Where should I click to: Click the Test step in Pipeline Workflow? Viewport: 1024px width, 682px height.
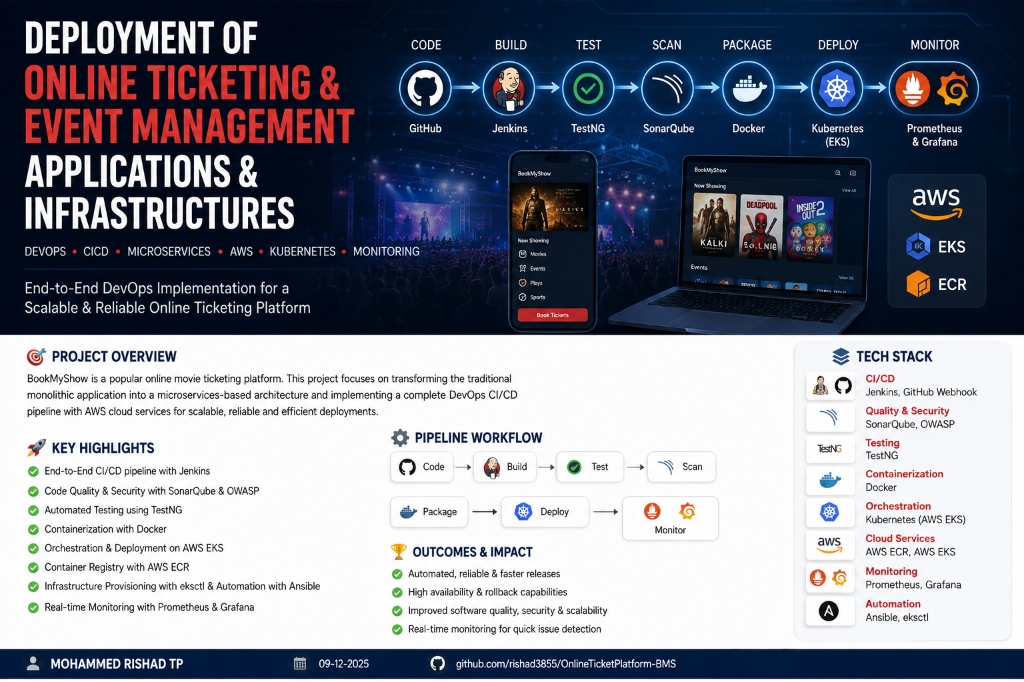tap(590, 467)
